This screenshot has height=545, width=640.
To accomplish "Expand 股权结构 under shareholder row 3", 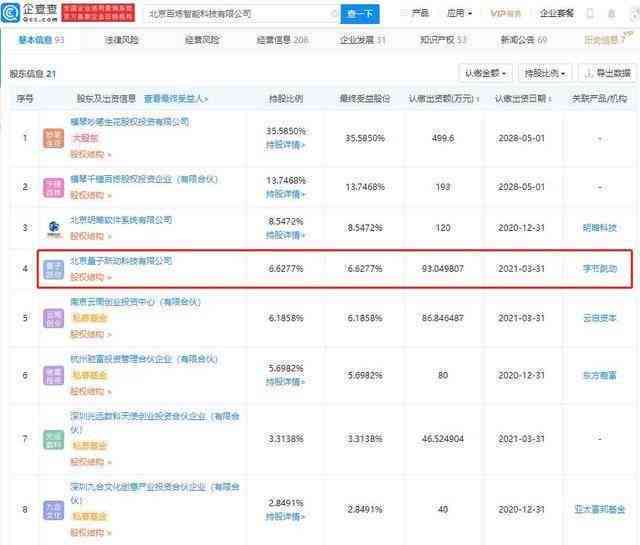I will pos(91,236).
